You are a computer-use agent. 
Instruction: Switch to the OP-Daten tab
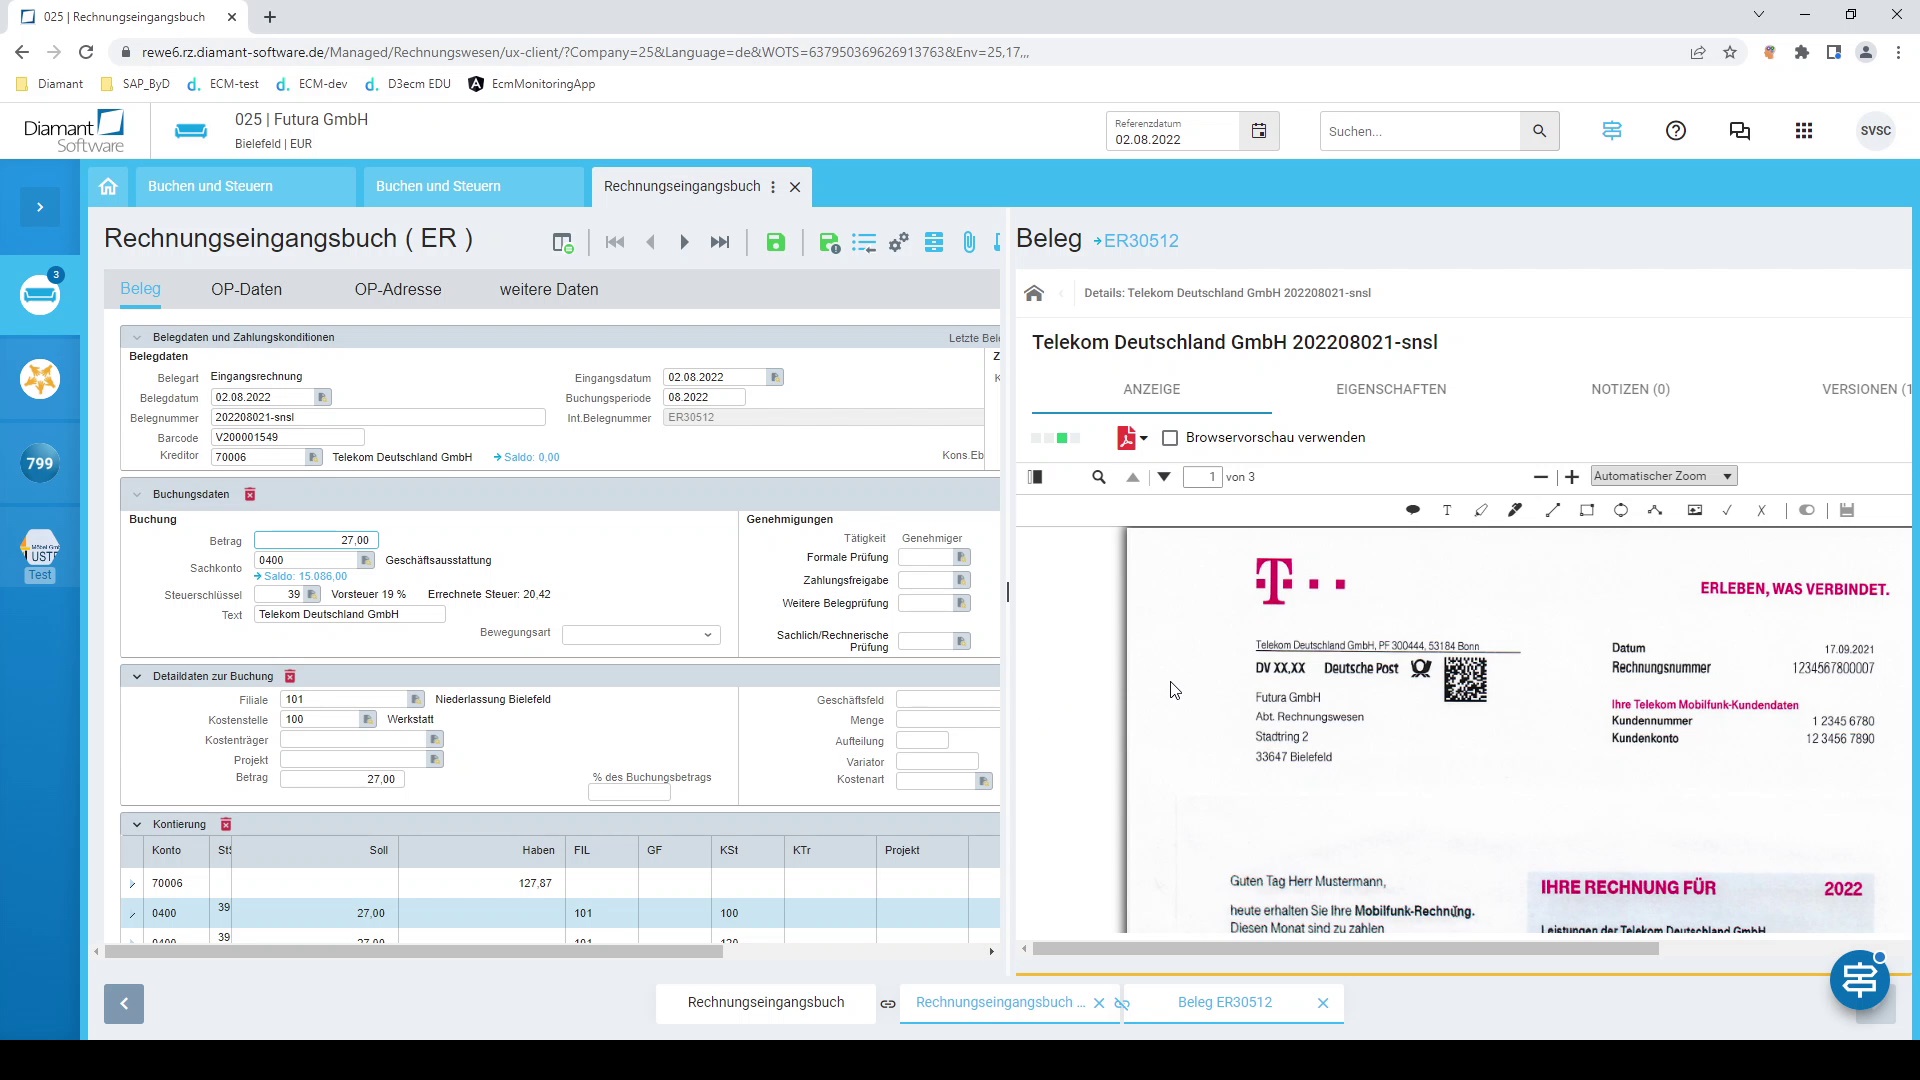pos(246,289)
